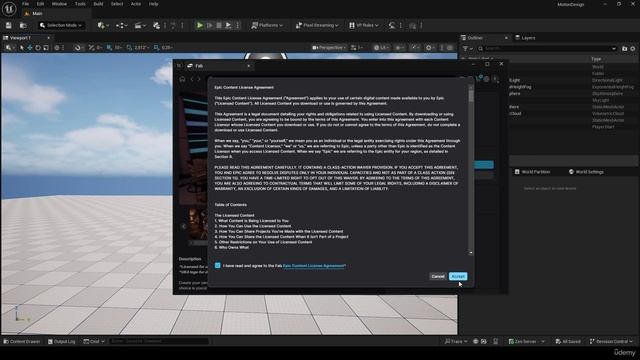Open the Window menu

(60, 4)
